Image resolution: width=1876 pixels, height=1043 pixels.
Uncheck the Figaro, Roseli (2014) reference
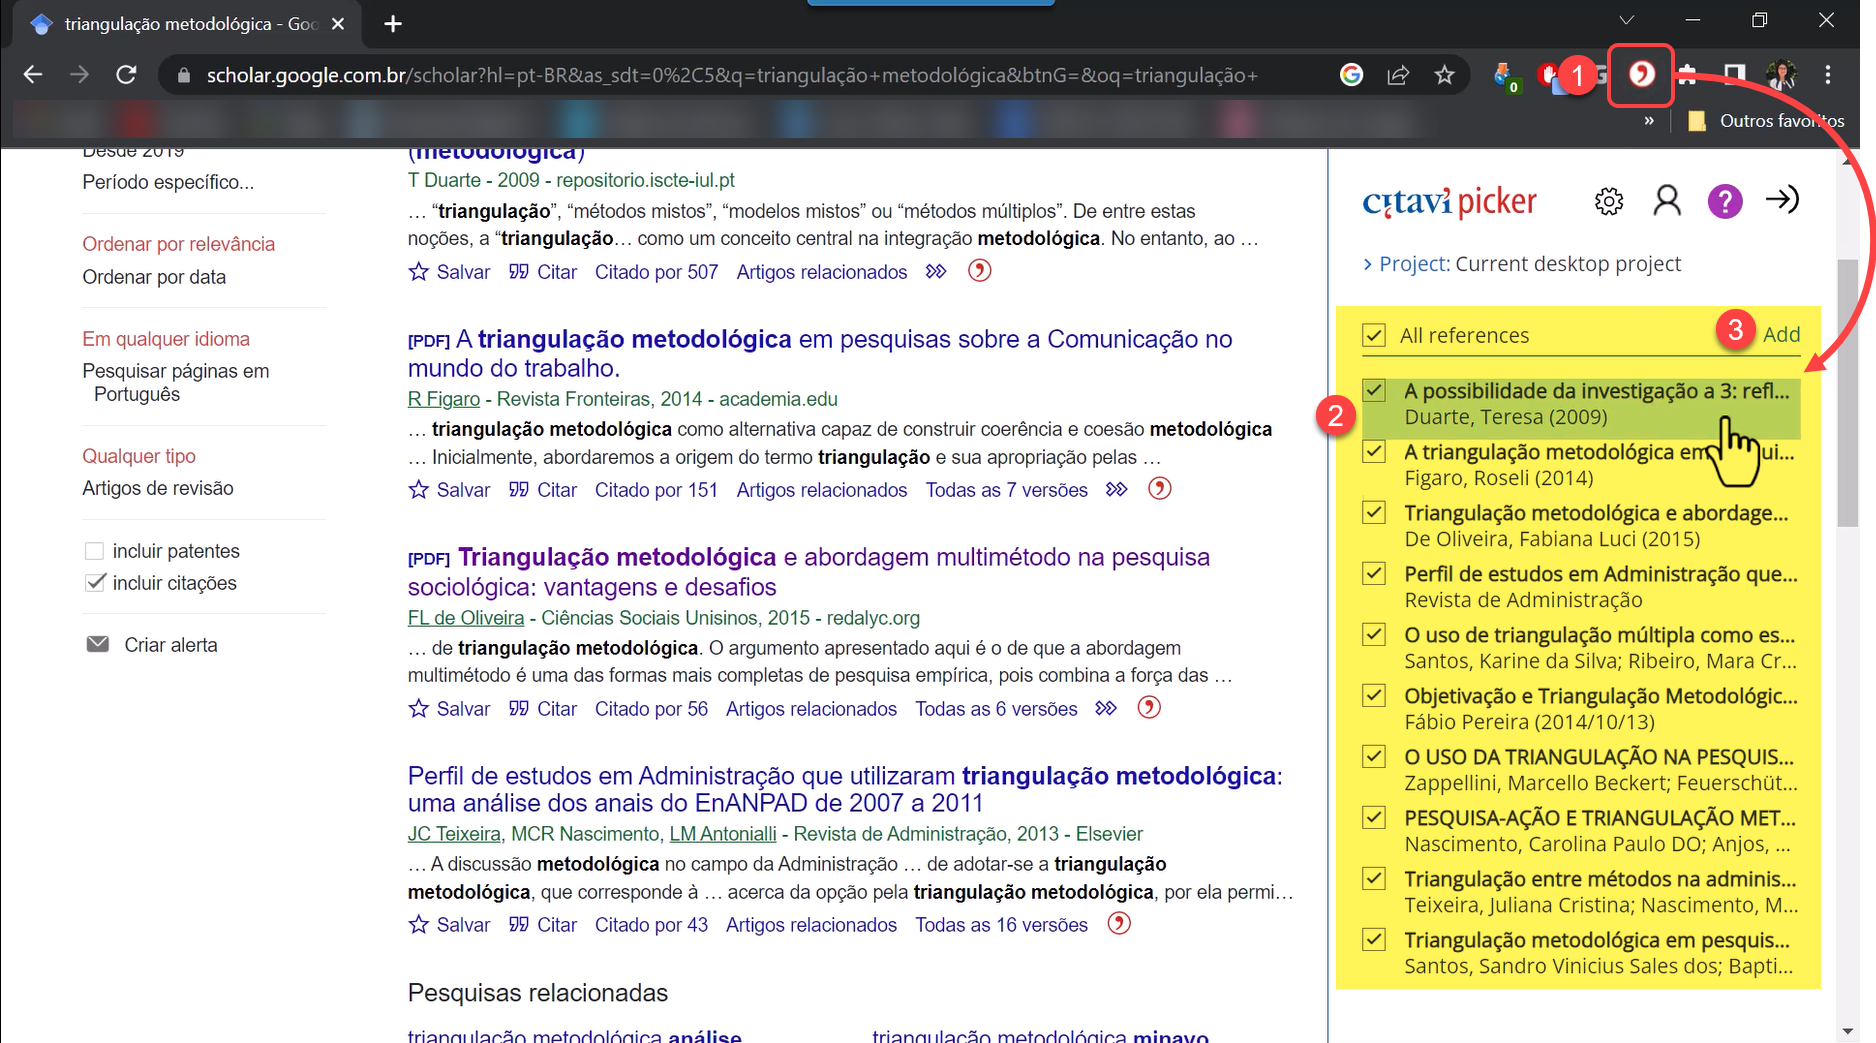(1375, 452)
